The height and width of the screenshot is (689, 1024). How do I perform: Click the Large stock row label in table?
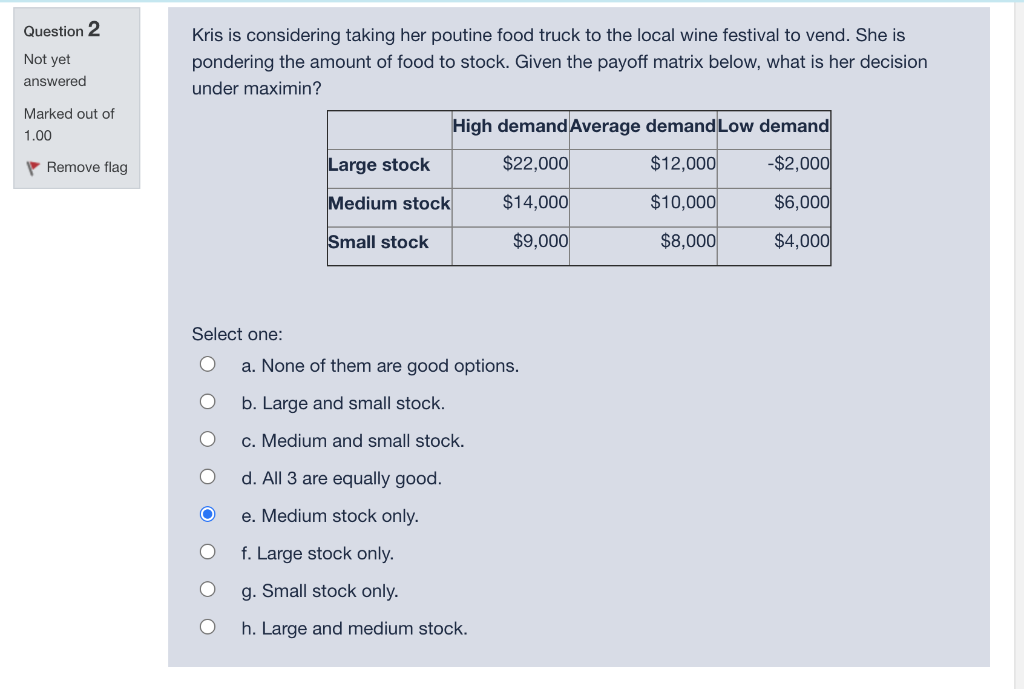click(379, 165)
